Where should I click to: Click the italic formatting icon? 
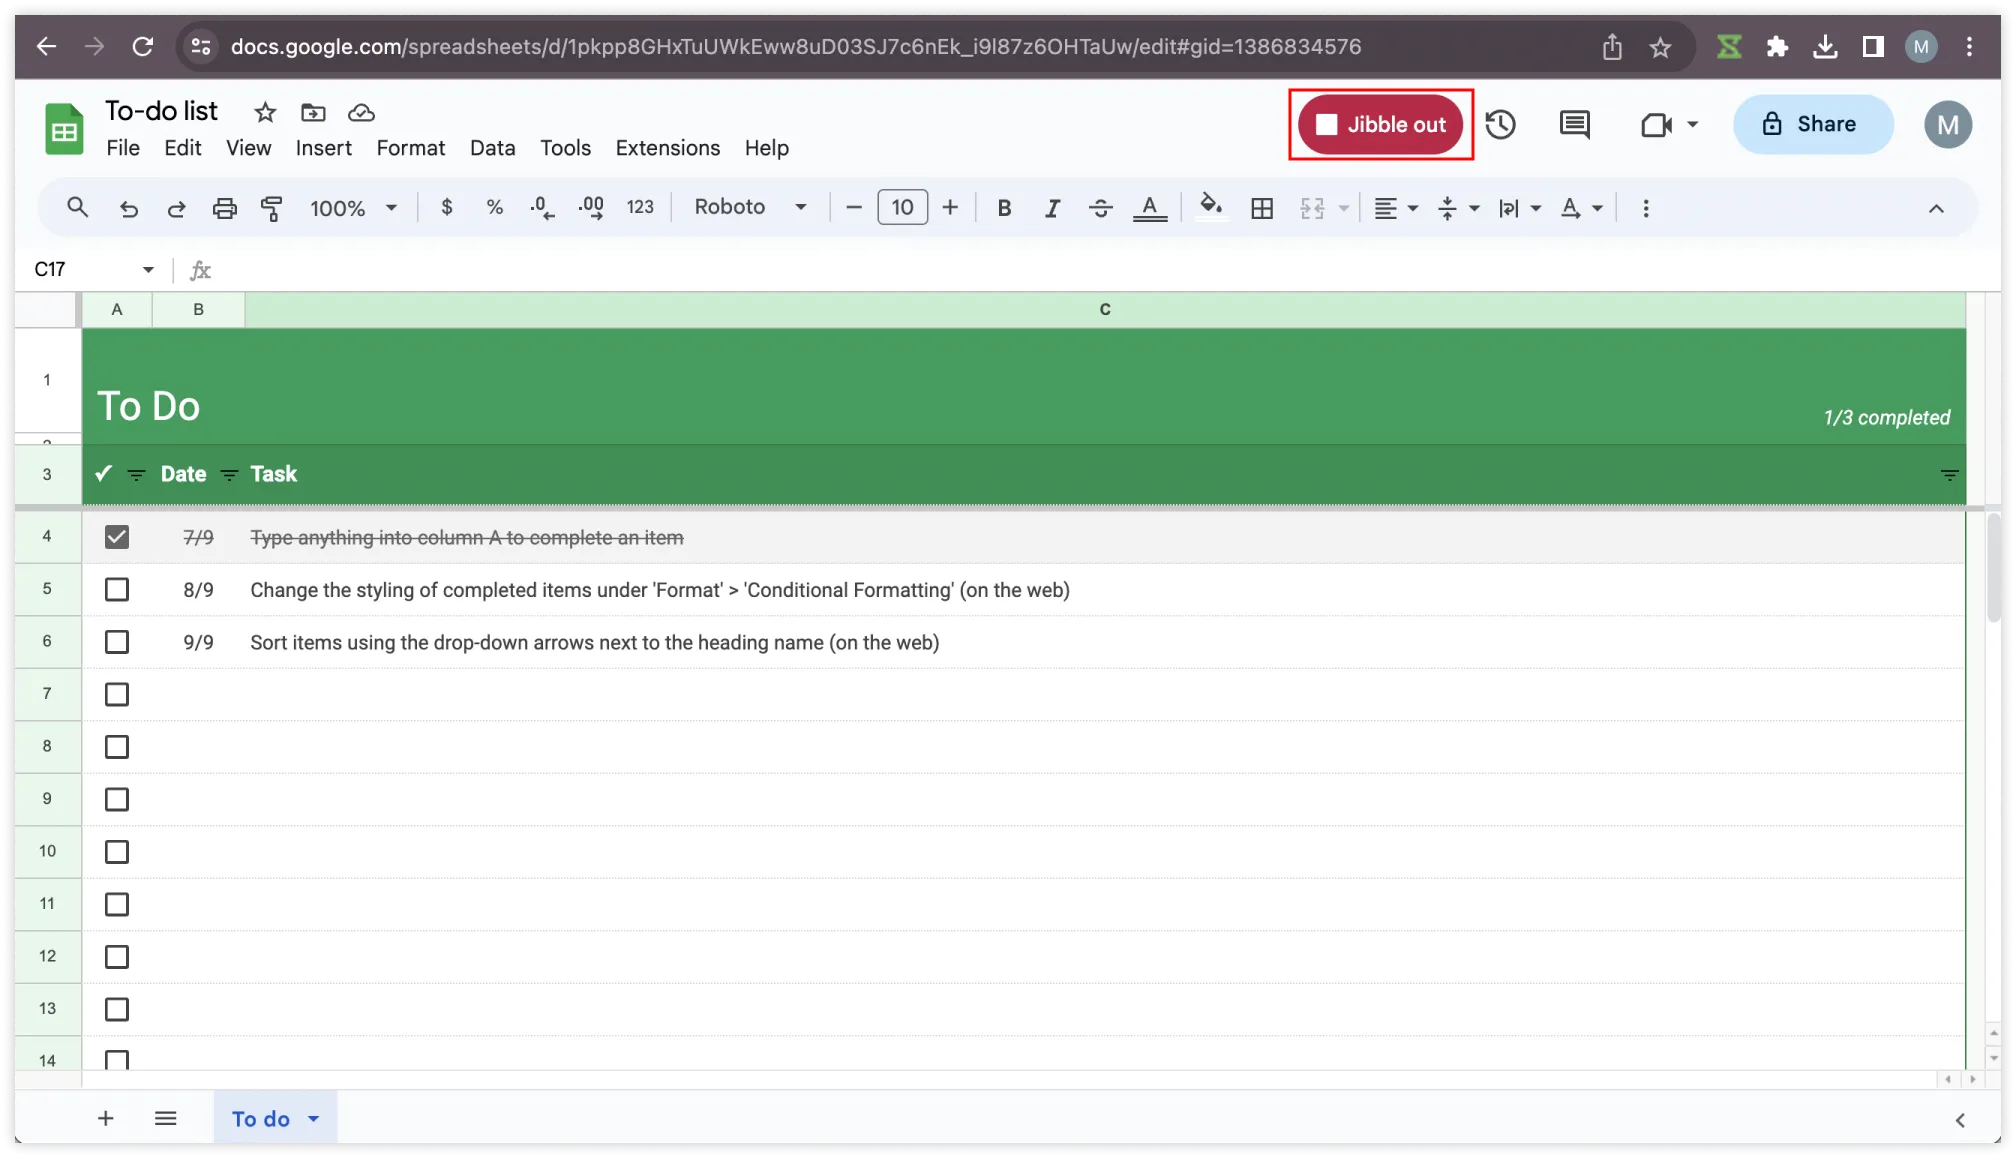click(x=1052, y=208)
